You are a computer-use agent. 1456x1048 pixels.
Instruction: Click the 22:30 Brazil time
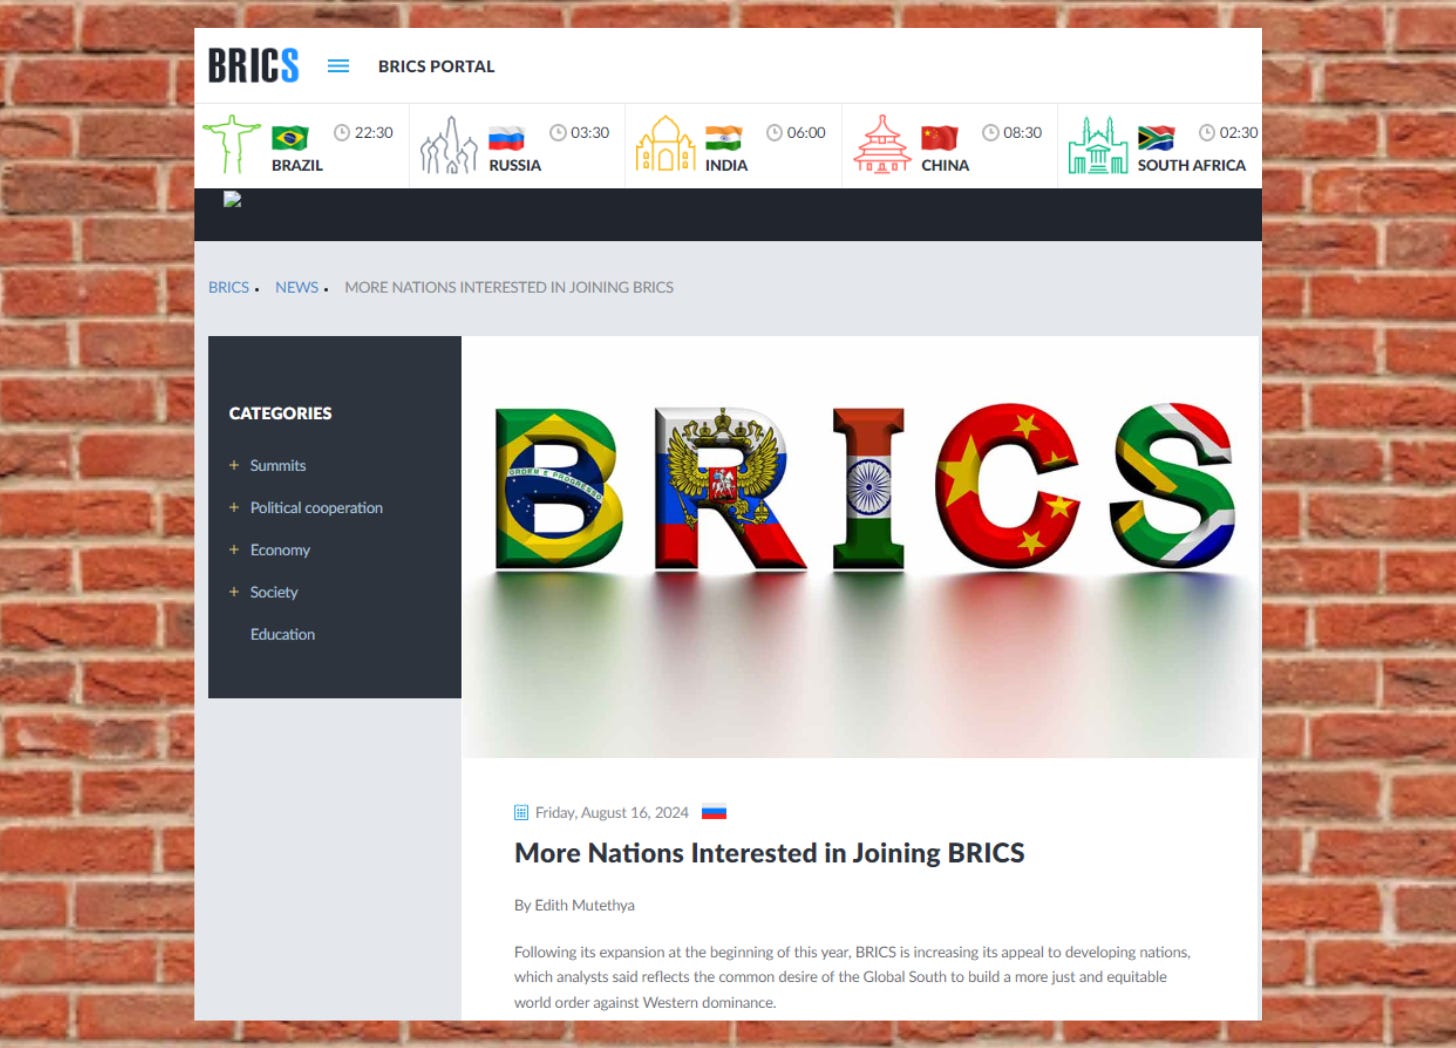tap(374, 132)
